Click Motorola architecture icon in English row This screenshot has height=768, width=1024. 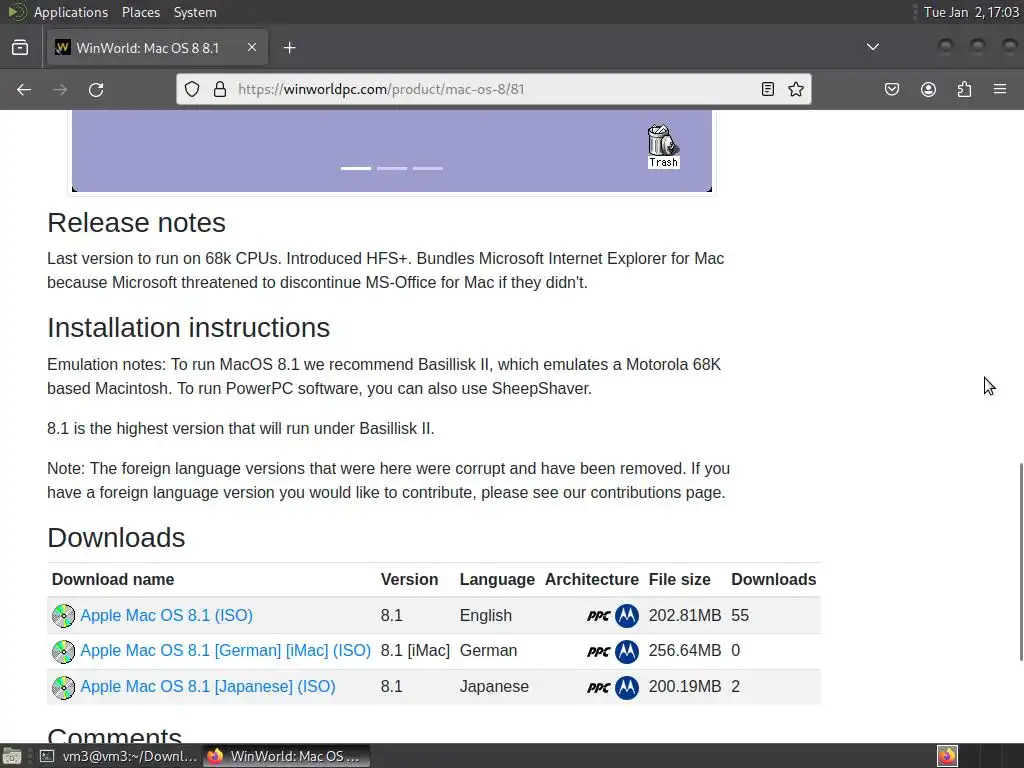[x=627, y=616]
